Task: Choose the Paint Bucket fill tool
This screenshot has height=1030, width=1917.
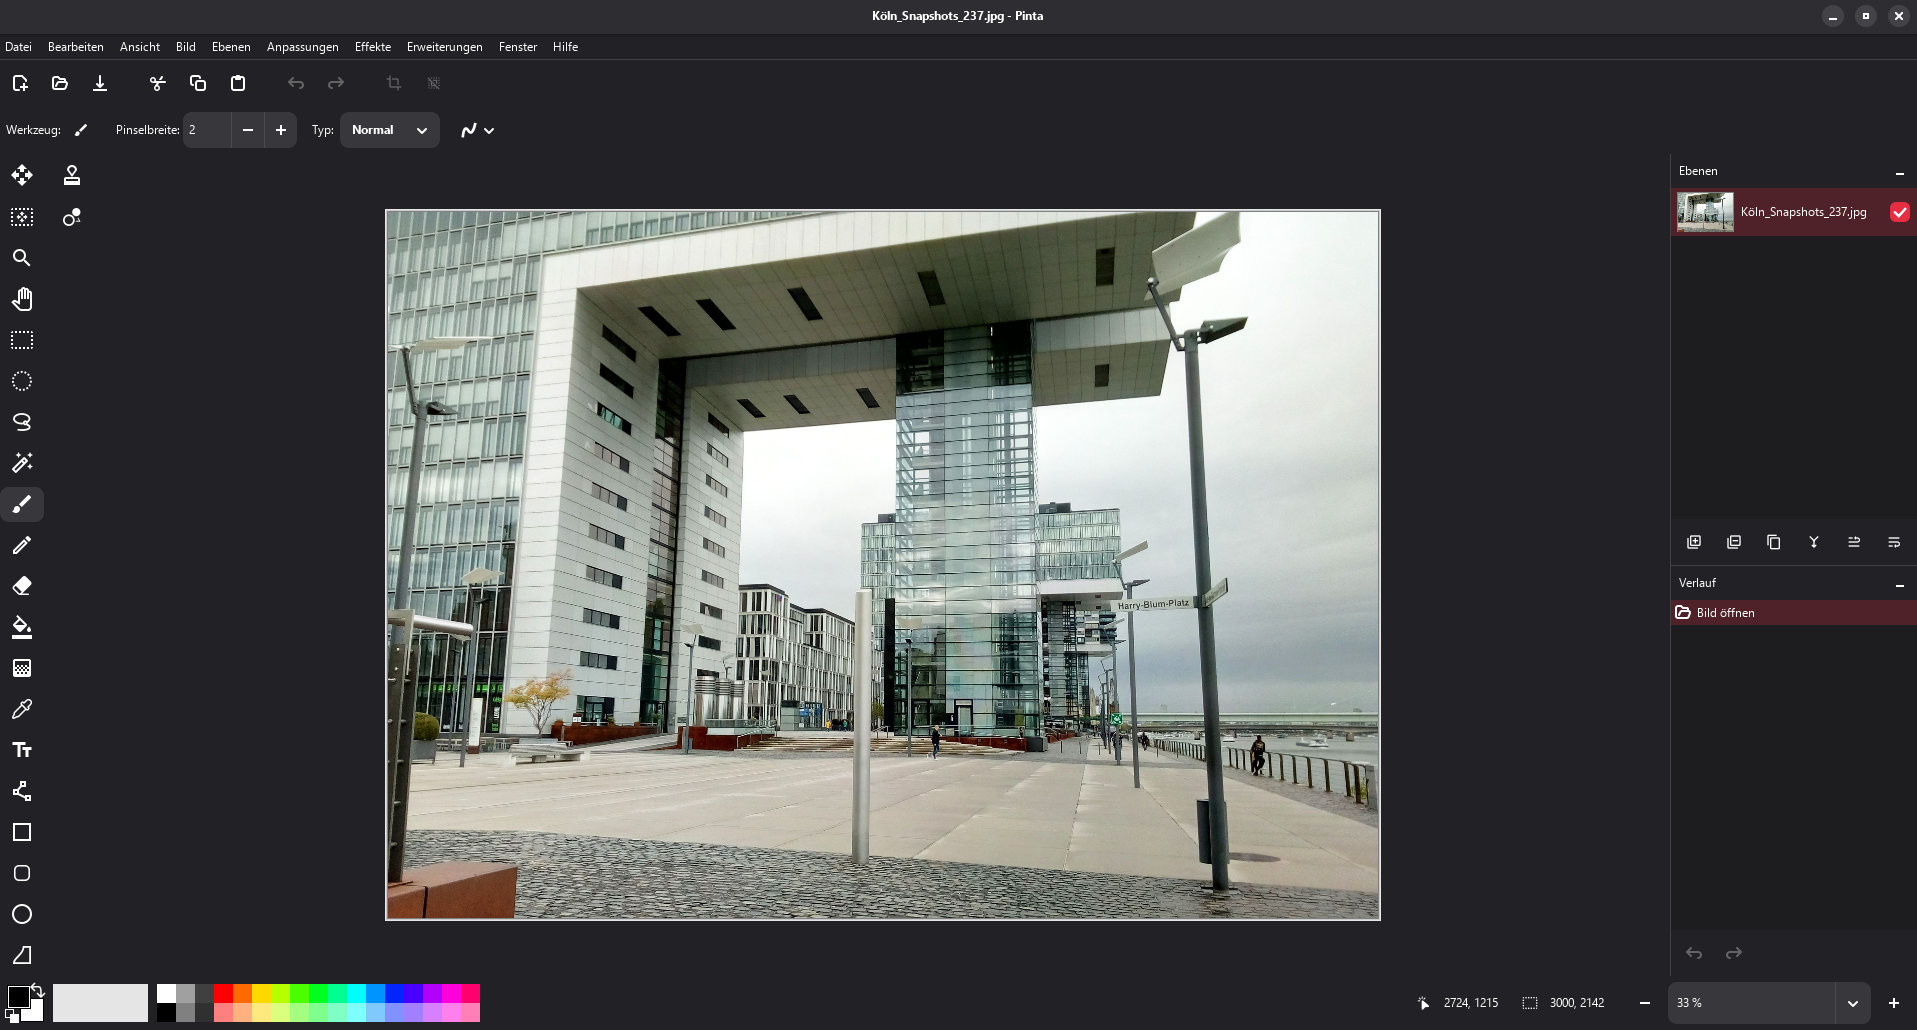Action: tap(22, 627)
